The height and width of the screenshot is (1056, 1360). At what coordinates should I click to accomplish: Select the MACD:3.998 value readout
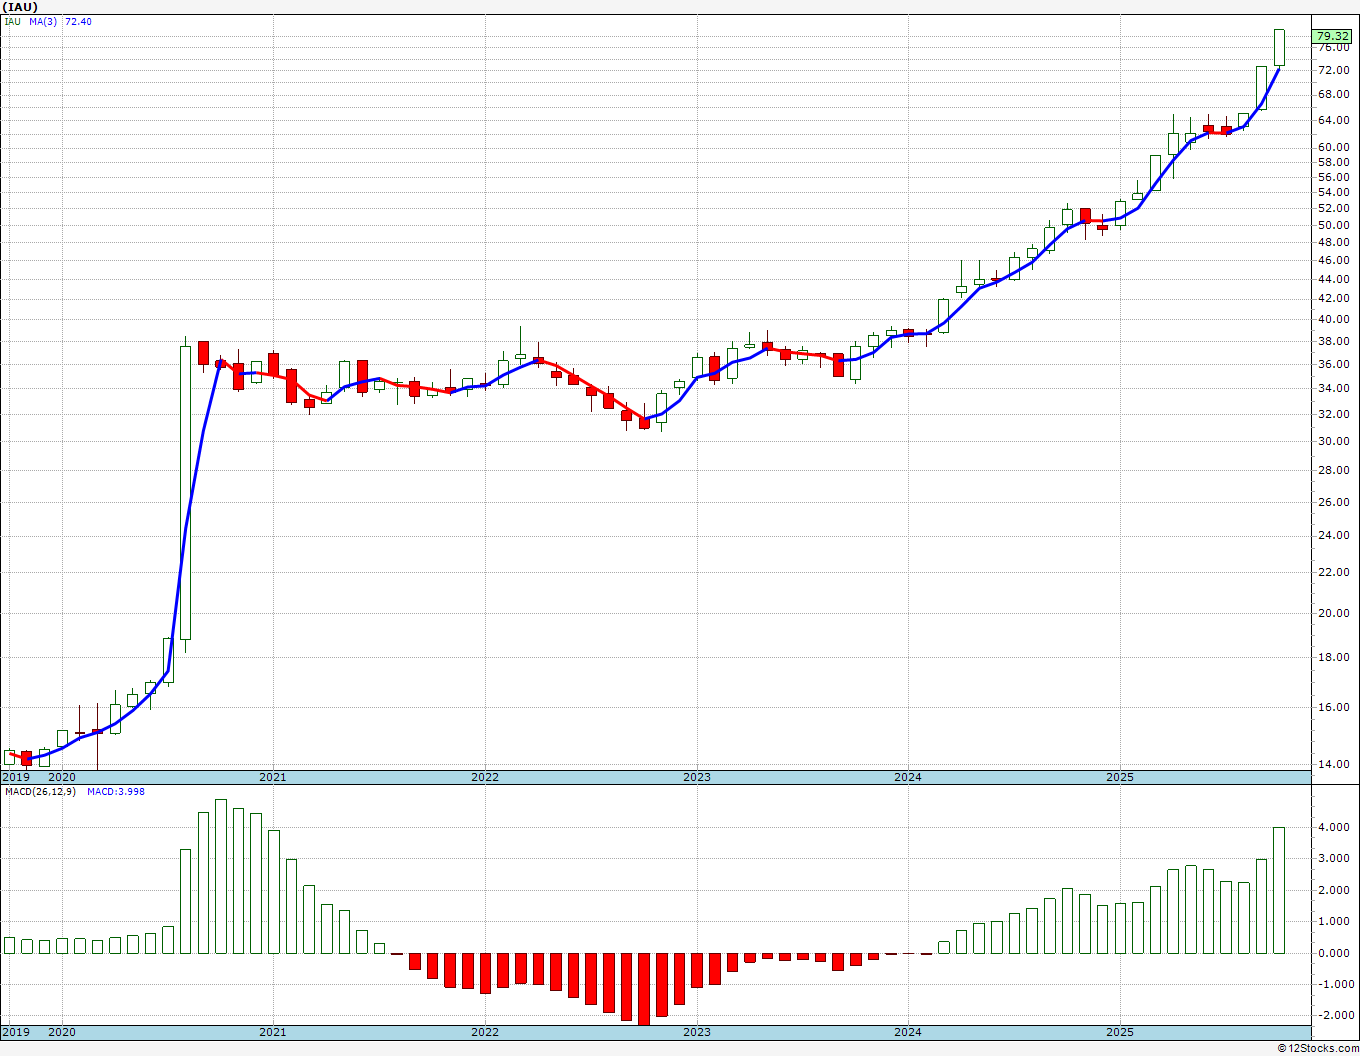(x=116, y=792)
